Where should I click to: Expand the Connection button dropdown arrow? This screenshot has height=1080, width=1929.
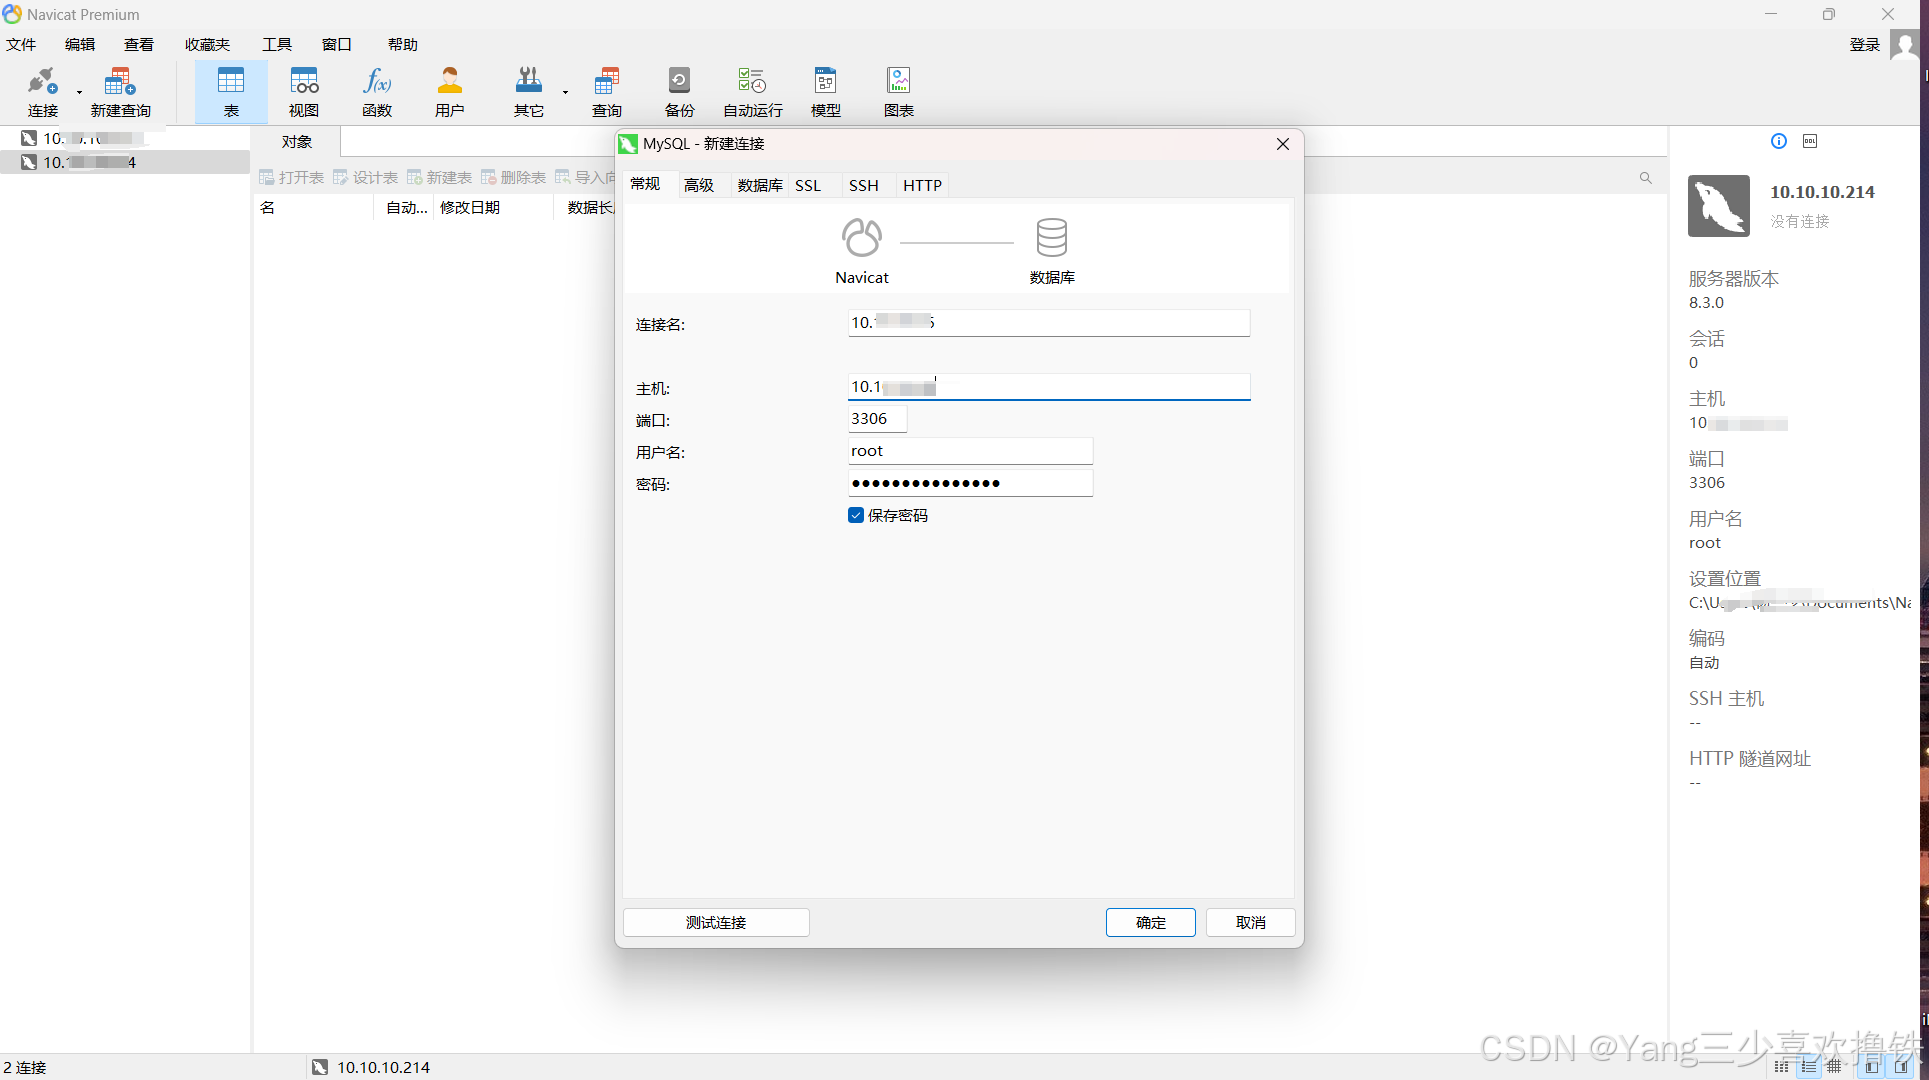tap(79, 93)
